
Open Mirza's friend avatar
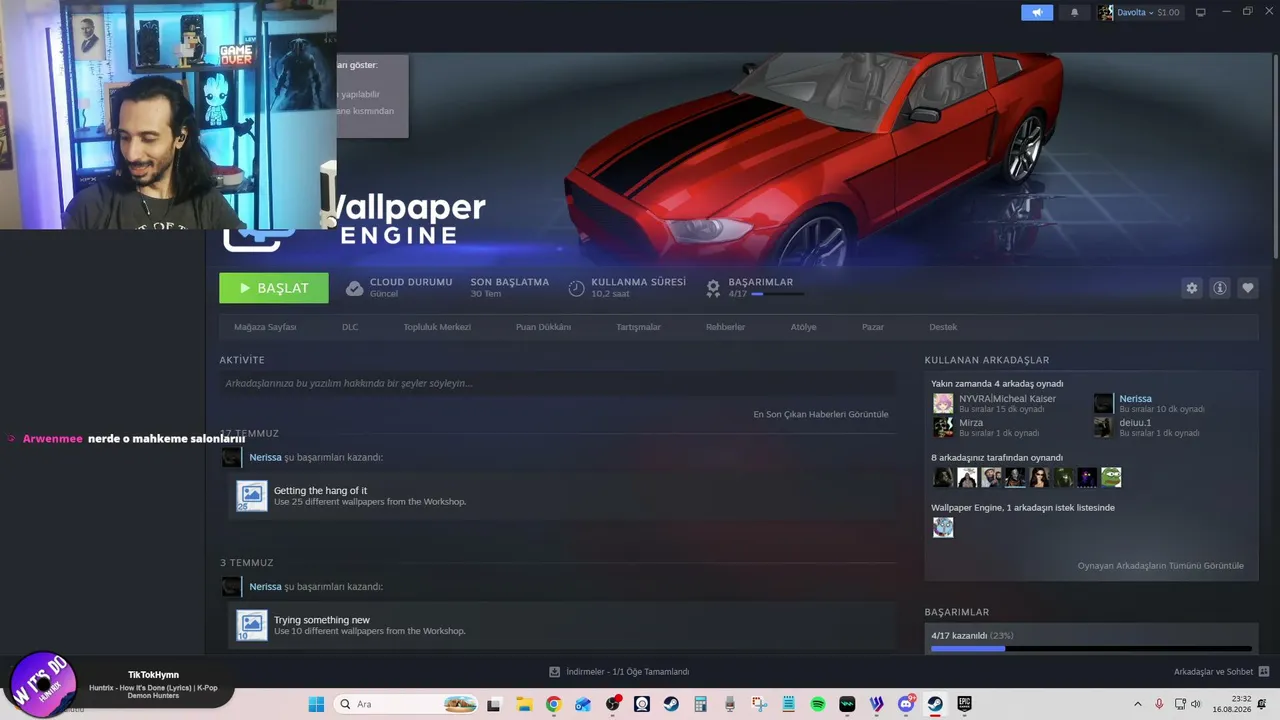pyautogui.click(x=943, y=427)
